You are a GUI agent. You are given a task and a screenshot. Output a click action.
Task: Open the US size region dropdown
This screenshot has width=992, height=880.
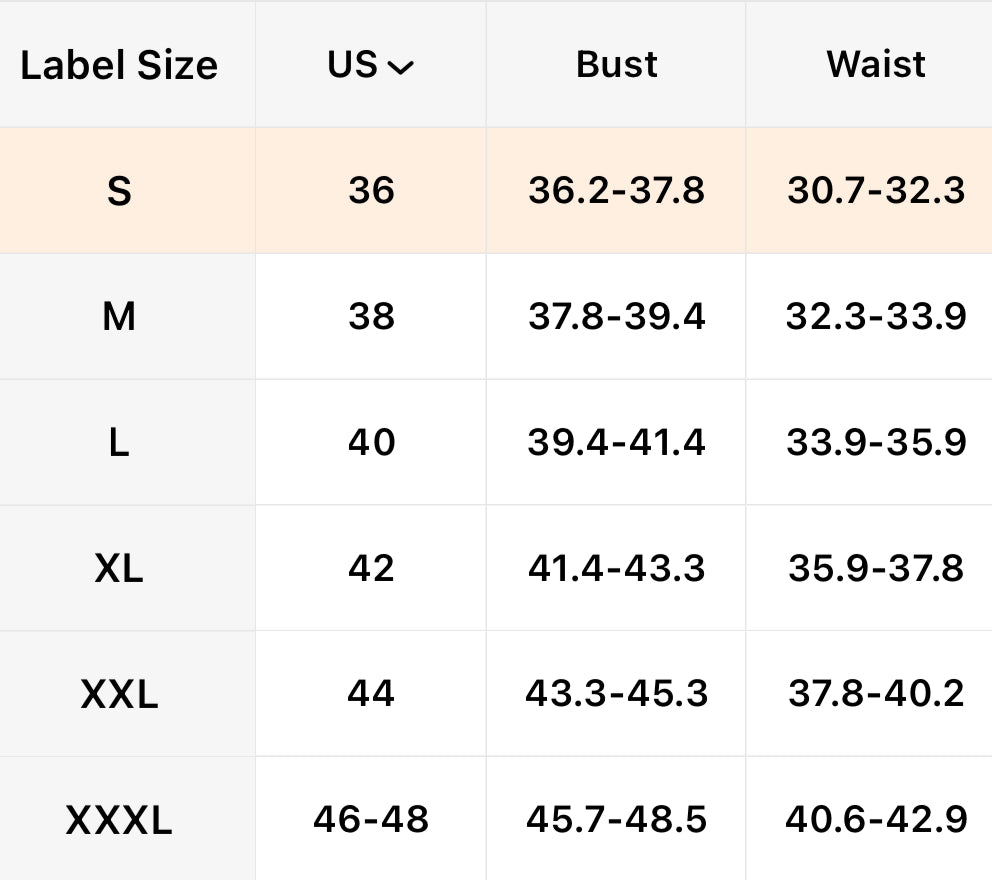(371, 65)
